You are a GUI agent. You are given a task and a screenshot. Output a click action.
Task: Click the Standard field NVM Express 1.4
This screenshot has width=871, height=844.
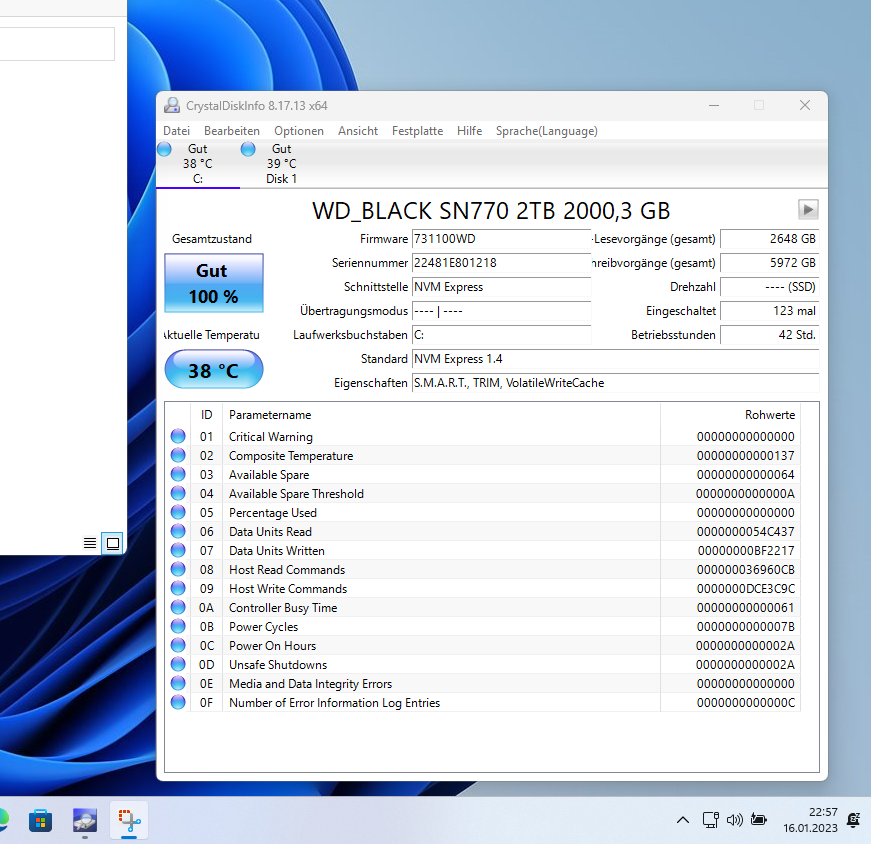coord(615,359)
